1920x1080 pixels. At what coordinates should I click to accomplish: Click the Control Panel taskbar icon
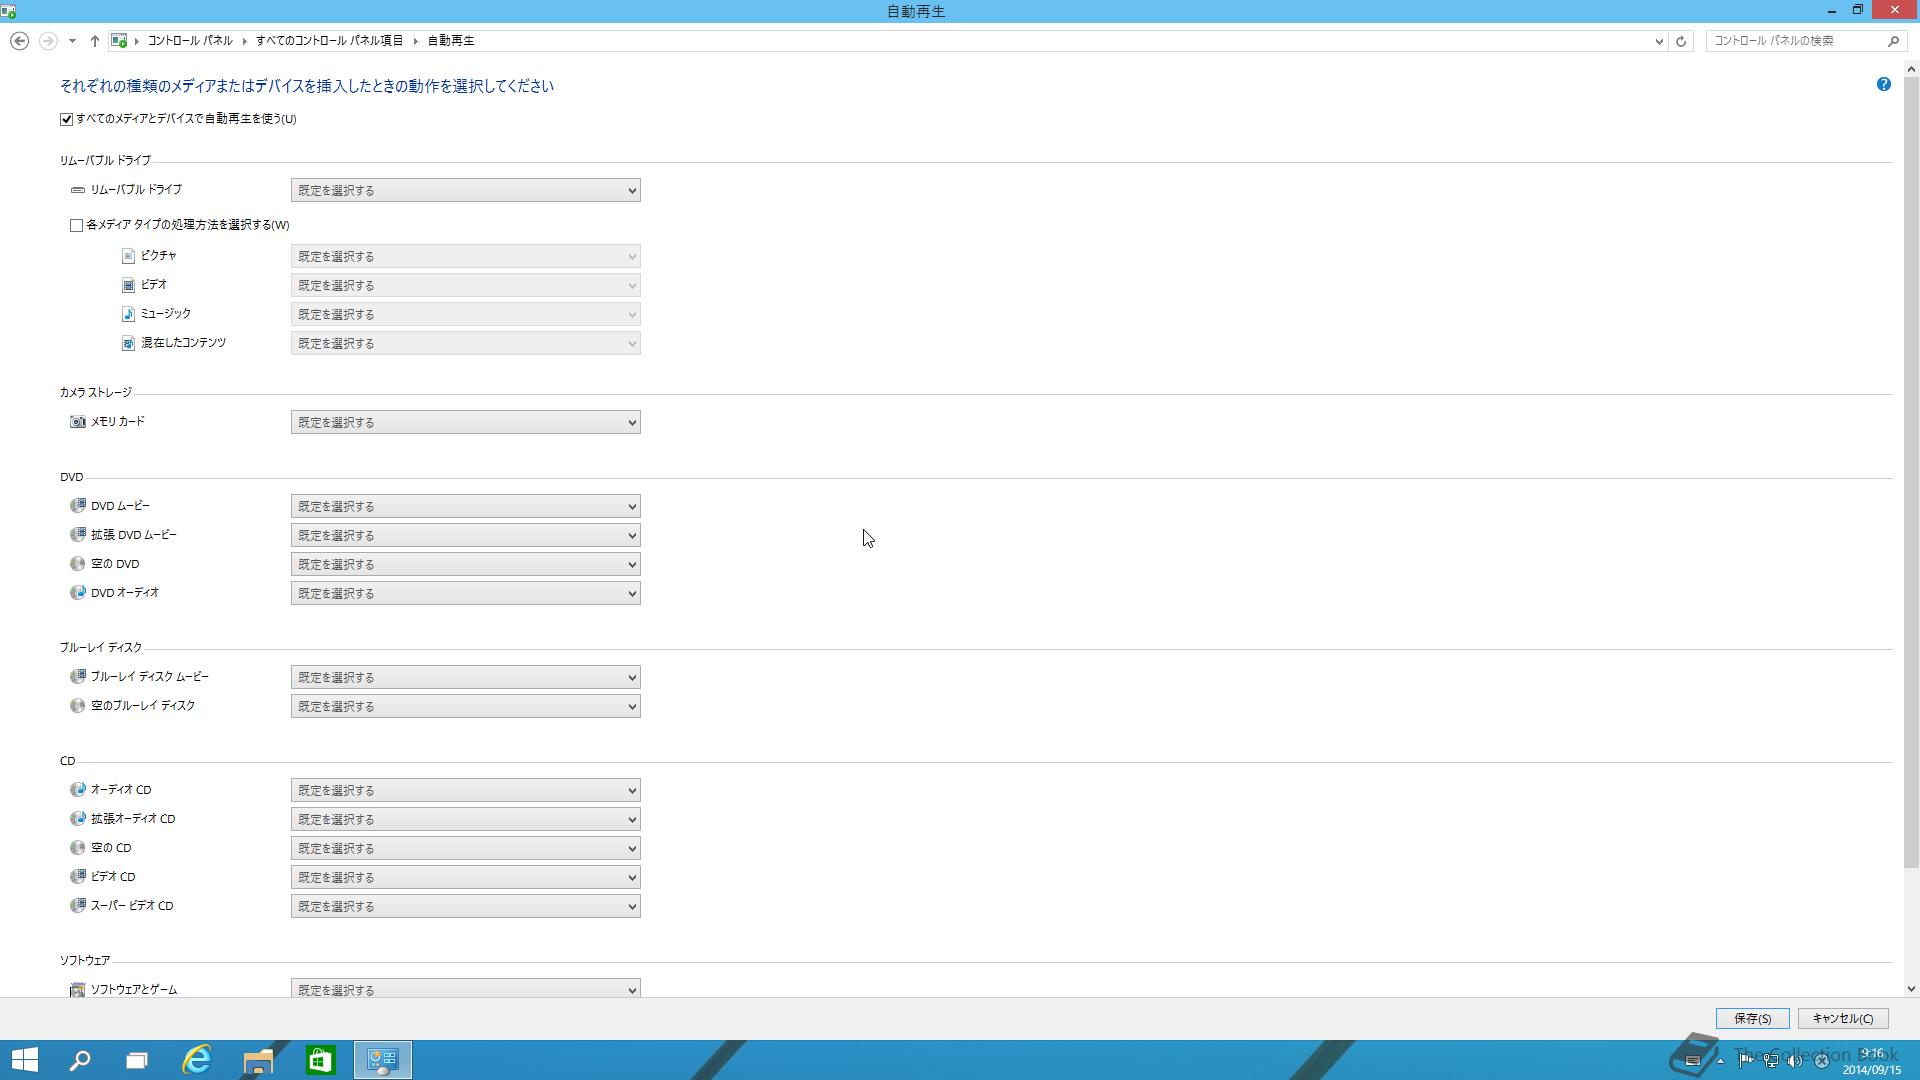click(383, 1060)
